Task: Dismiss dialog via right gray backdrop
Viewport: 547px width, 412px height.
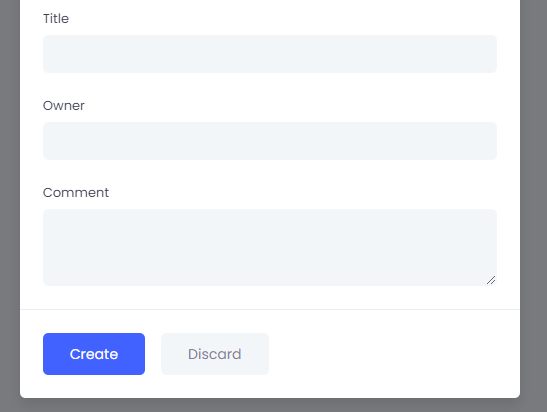Action: (533, 206)
